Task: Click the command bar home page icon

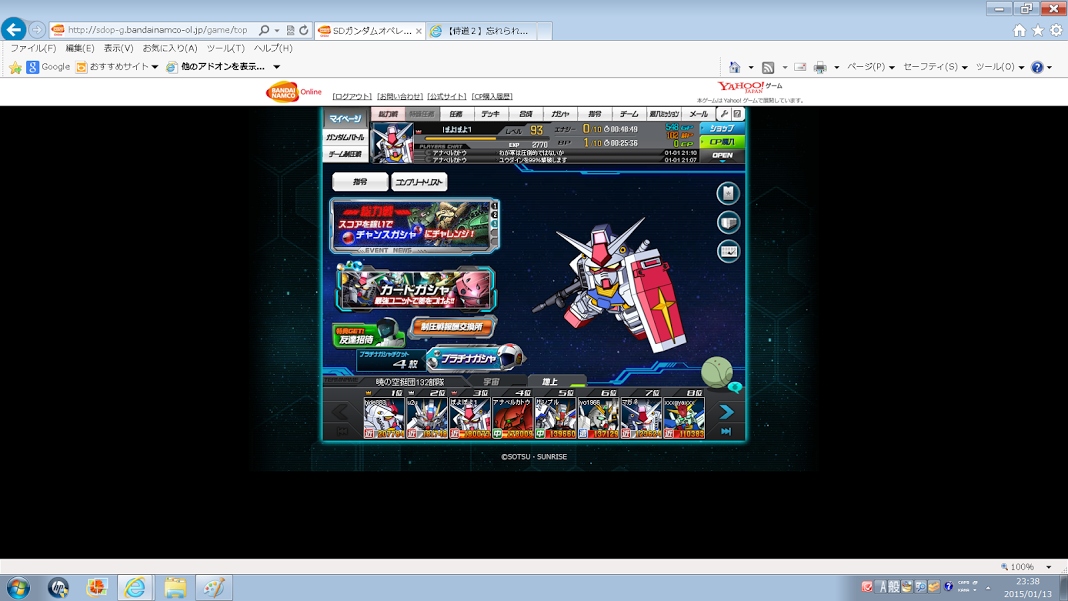Action: tap(734, 67)
